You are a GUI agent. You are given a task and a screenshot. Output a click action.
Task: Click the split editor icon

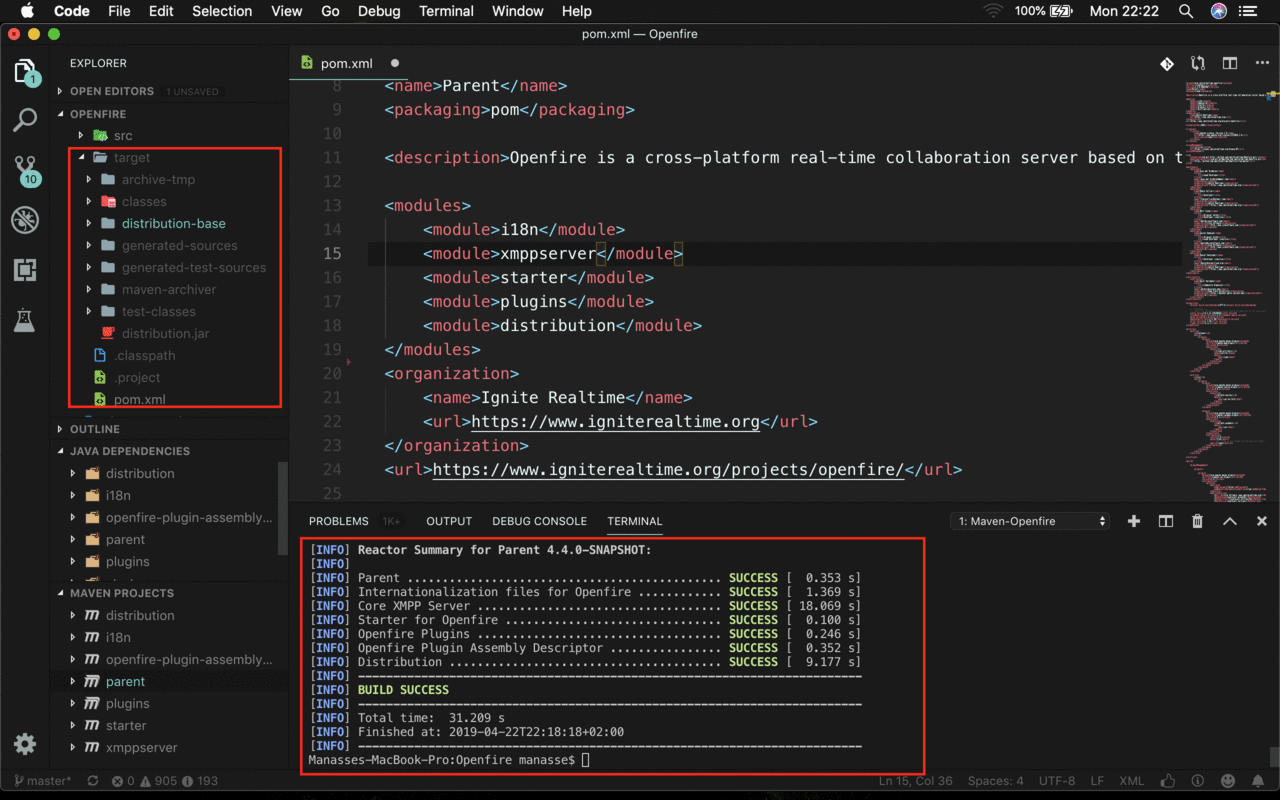1230,63
